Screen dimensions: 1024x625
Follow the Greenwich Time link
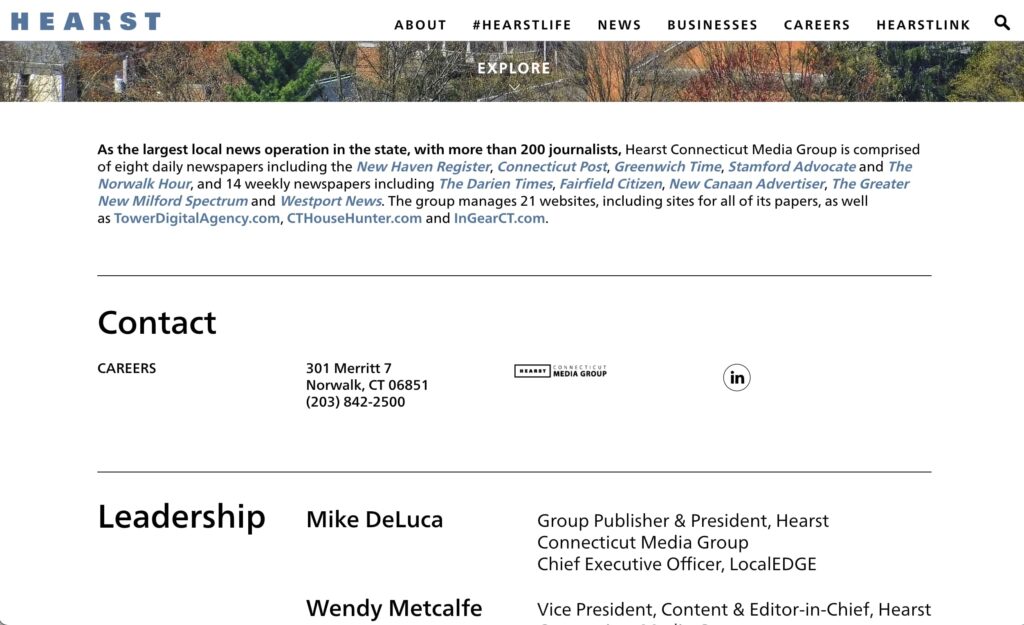pyautogui.click(x=667, y=167)
